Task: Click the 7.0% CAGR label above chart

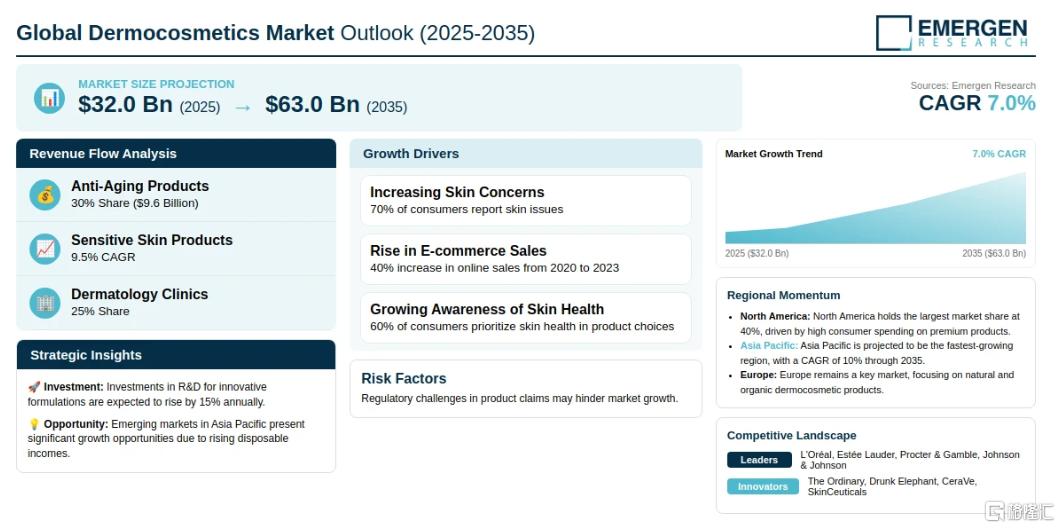Action: (x=999, y=154)
